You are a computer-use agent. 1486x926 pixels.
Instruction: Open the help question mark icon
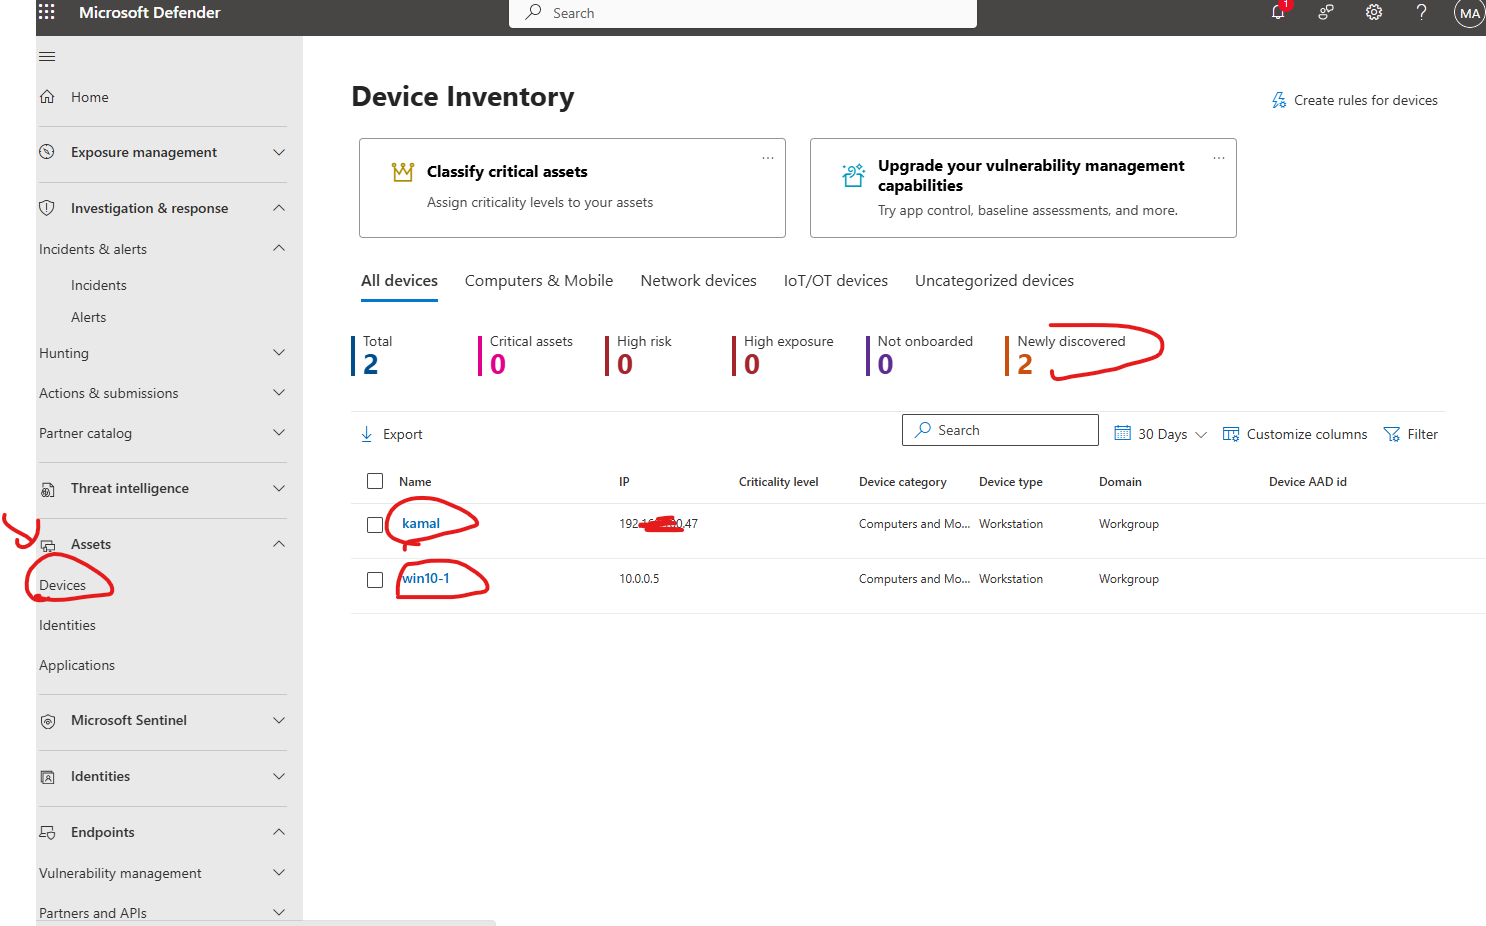click(1421, 12)
